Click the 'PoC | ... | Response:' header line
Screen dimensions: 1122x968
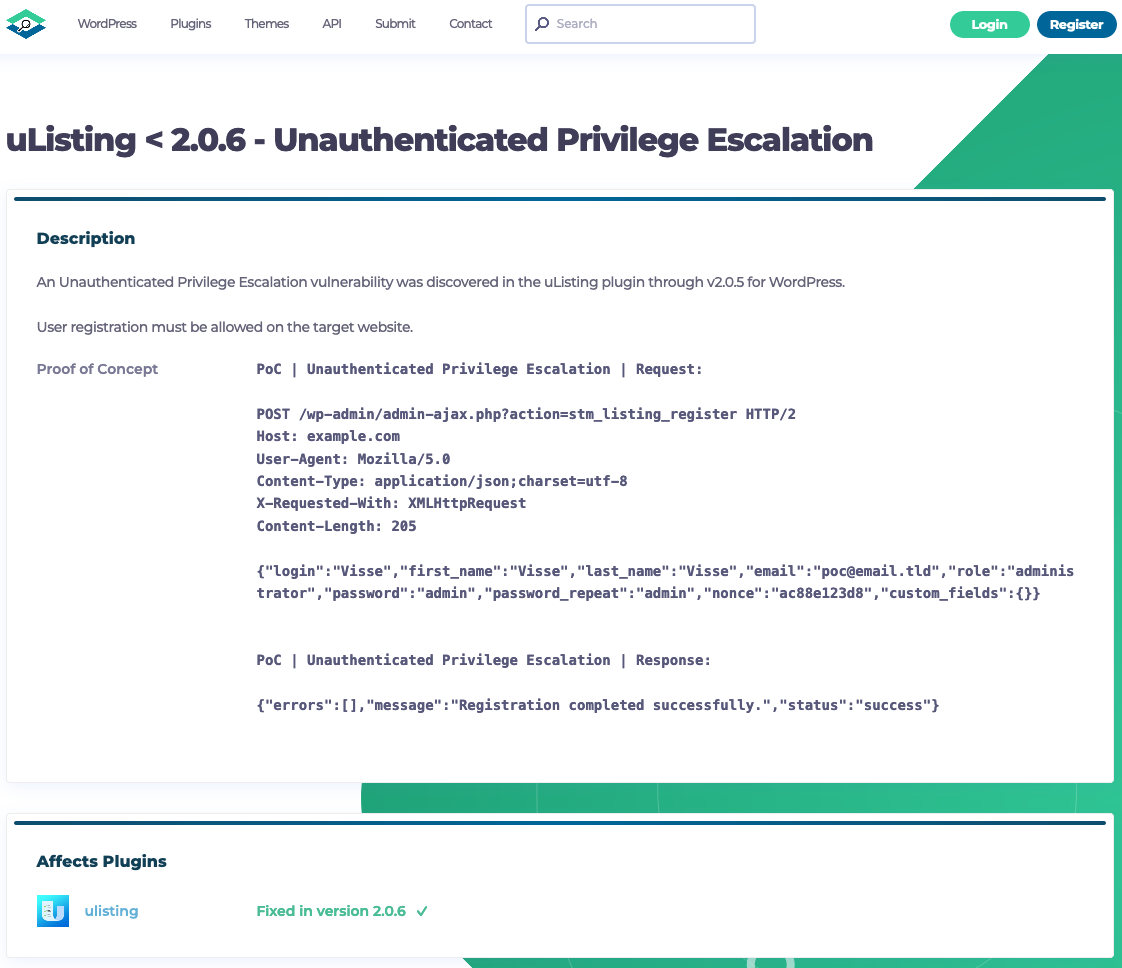point(484,660)
